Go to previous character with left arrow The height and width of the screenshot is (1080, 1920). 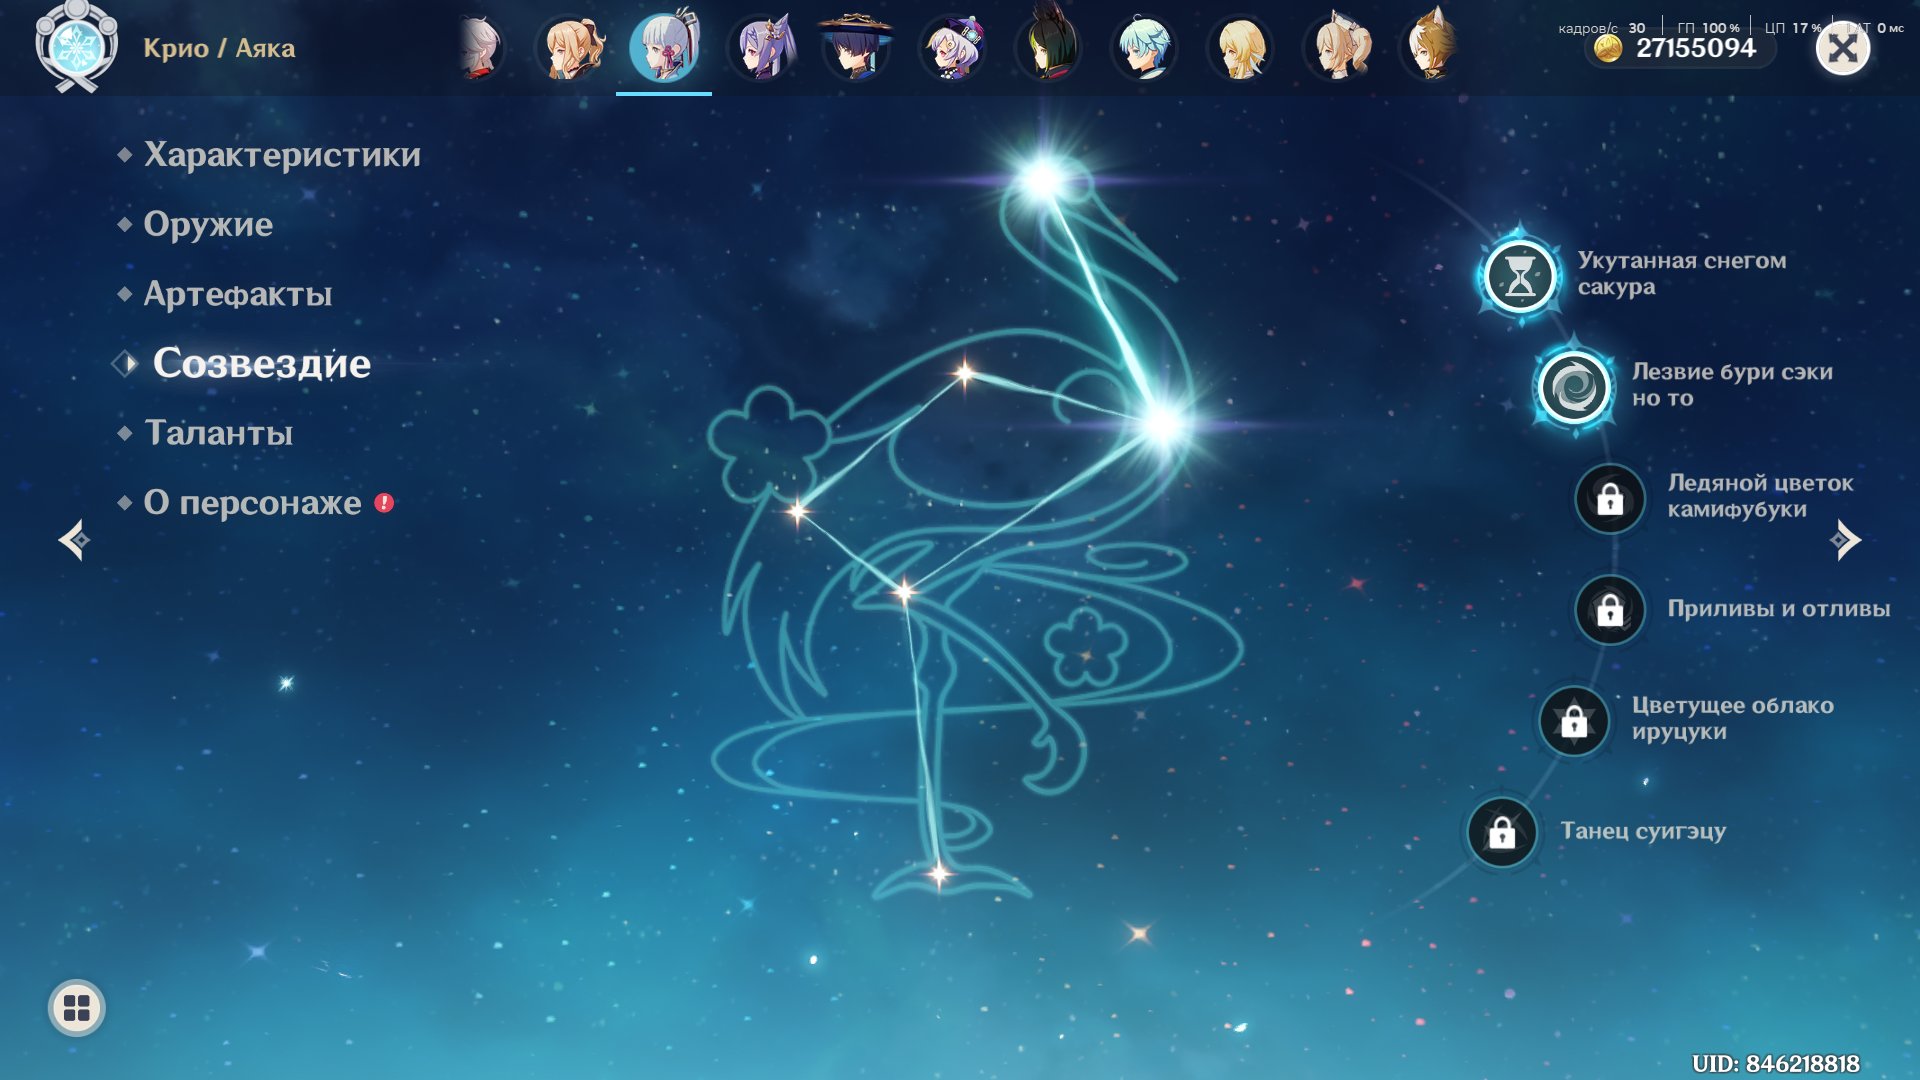pyautogui.click(x=74, y=540)
